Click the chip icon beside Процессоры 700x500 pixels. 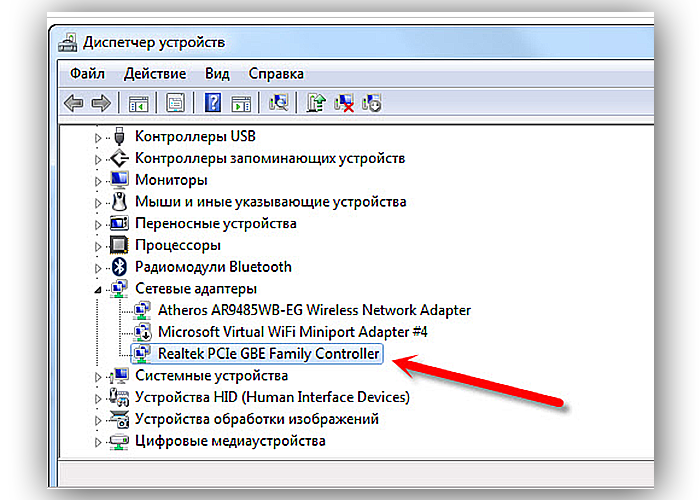(119, 245)
